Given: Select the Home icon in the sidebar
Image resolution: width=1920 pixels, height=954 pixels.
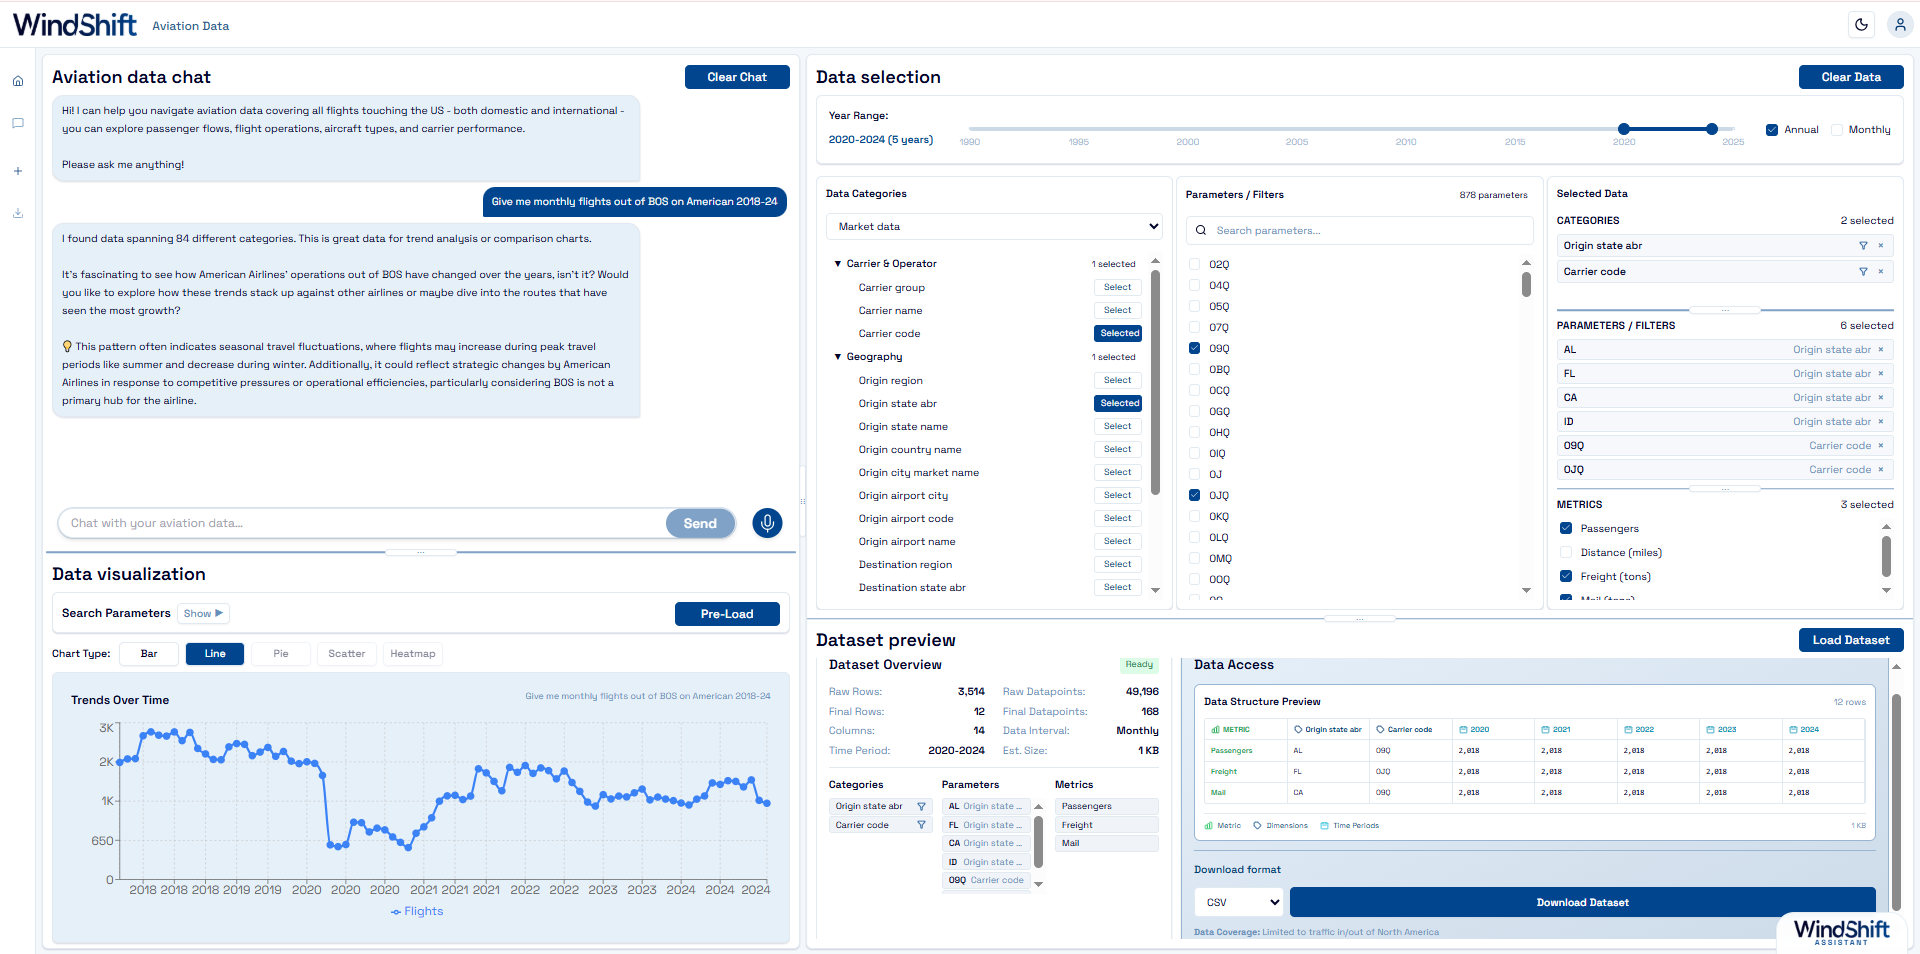Looking at the screenshot, I should 18,80.
